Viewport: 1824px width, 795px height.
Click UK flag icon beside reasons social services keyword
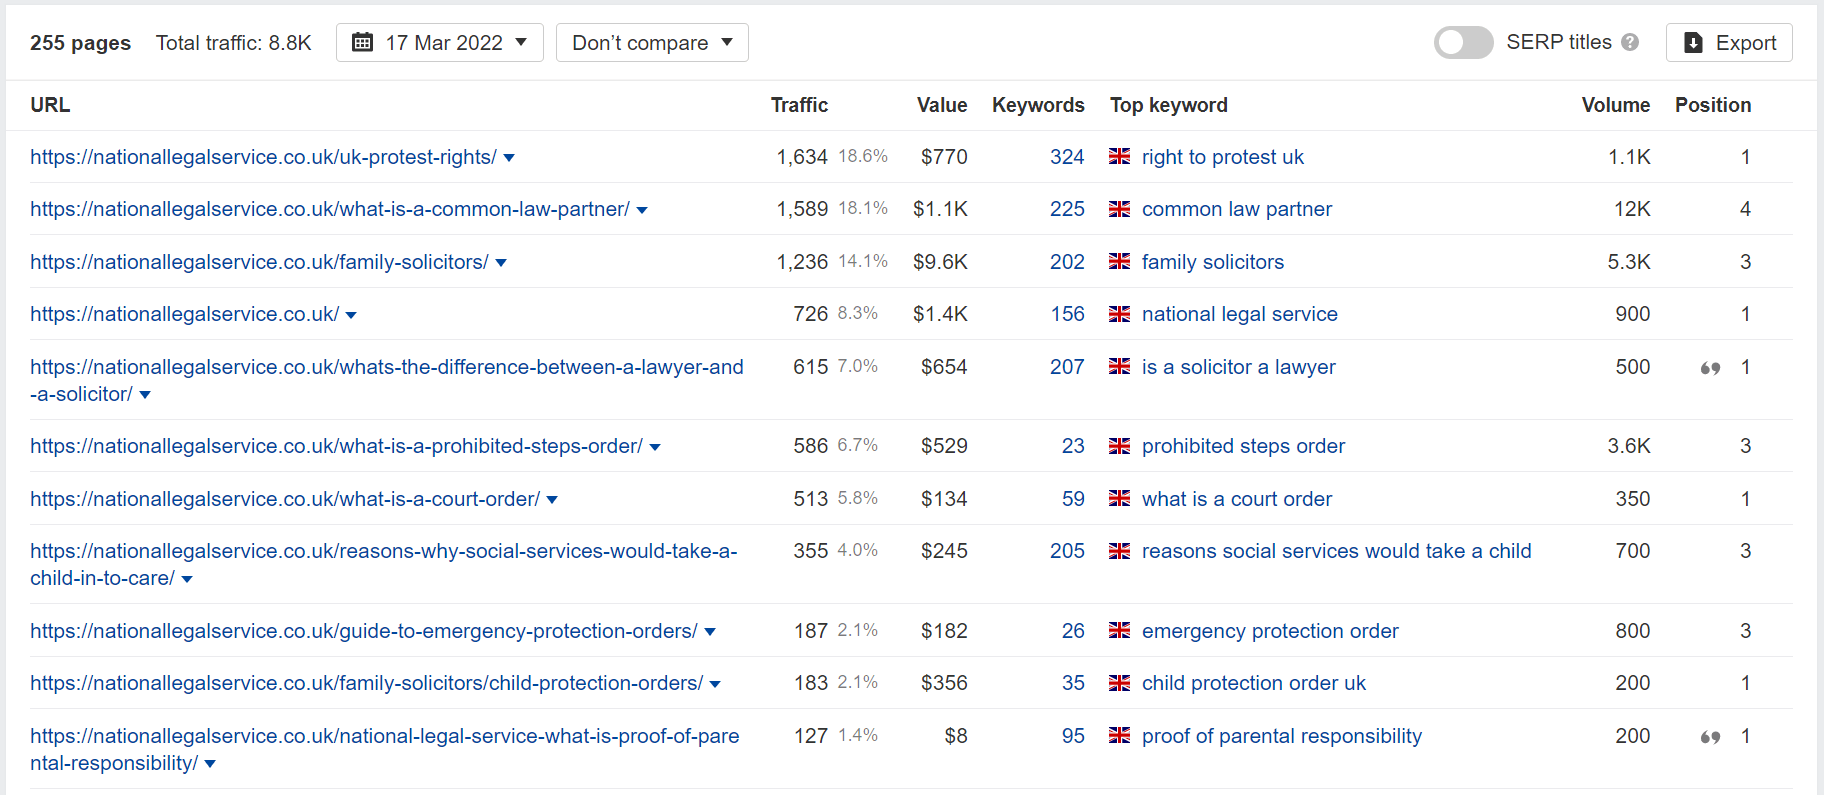[x=1120, y=551]
